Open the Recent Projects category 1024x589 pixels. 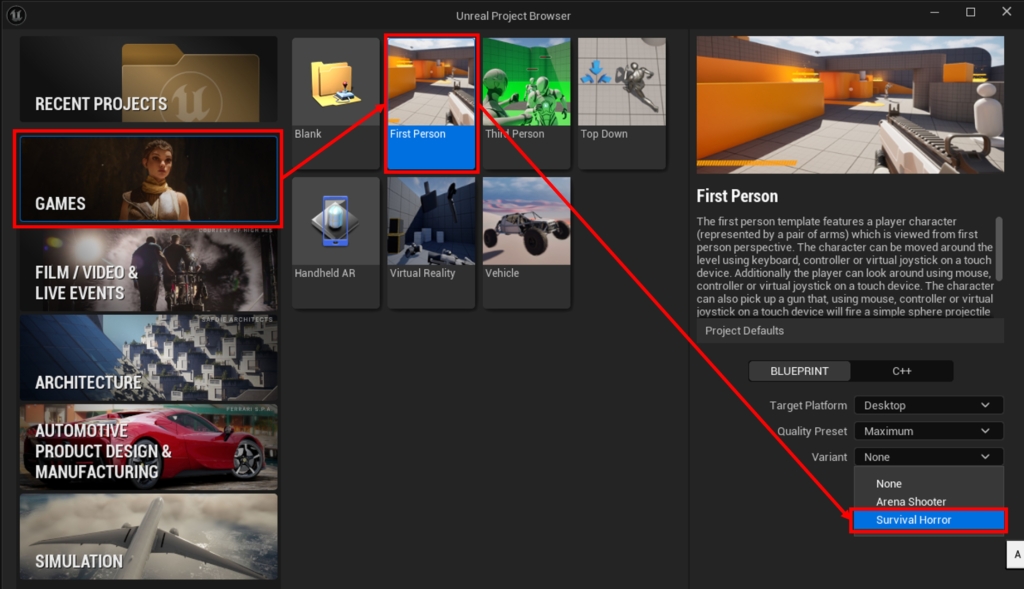tap(148, 79)
